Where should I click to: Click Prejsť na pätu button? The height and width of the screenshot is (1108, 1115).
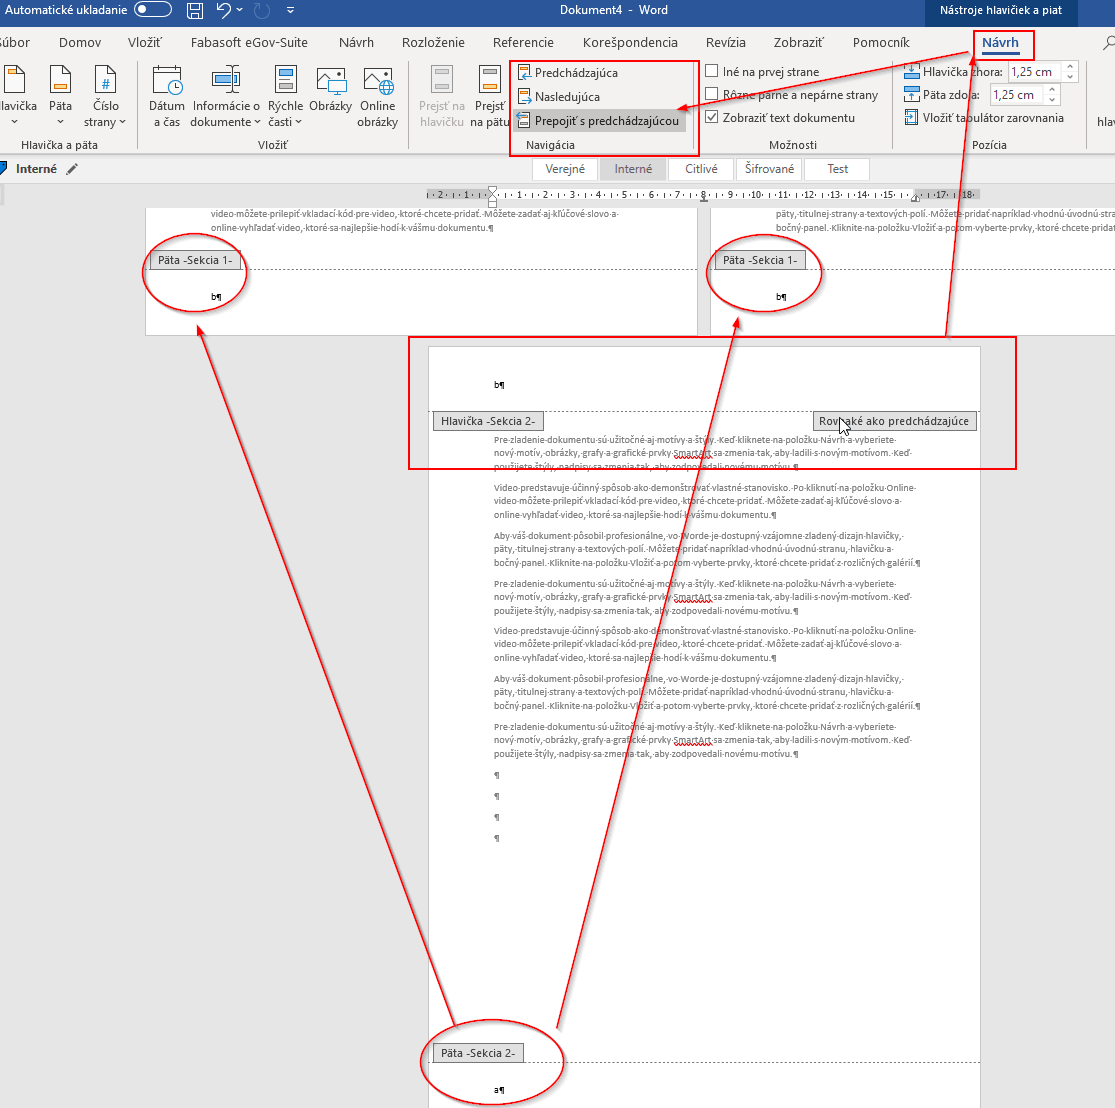pos(490,96)
